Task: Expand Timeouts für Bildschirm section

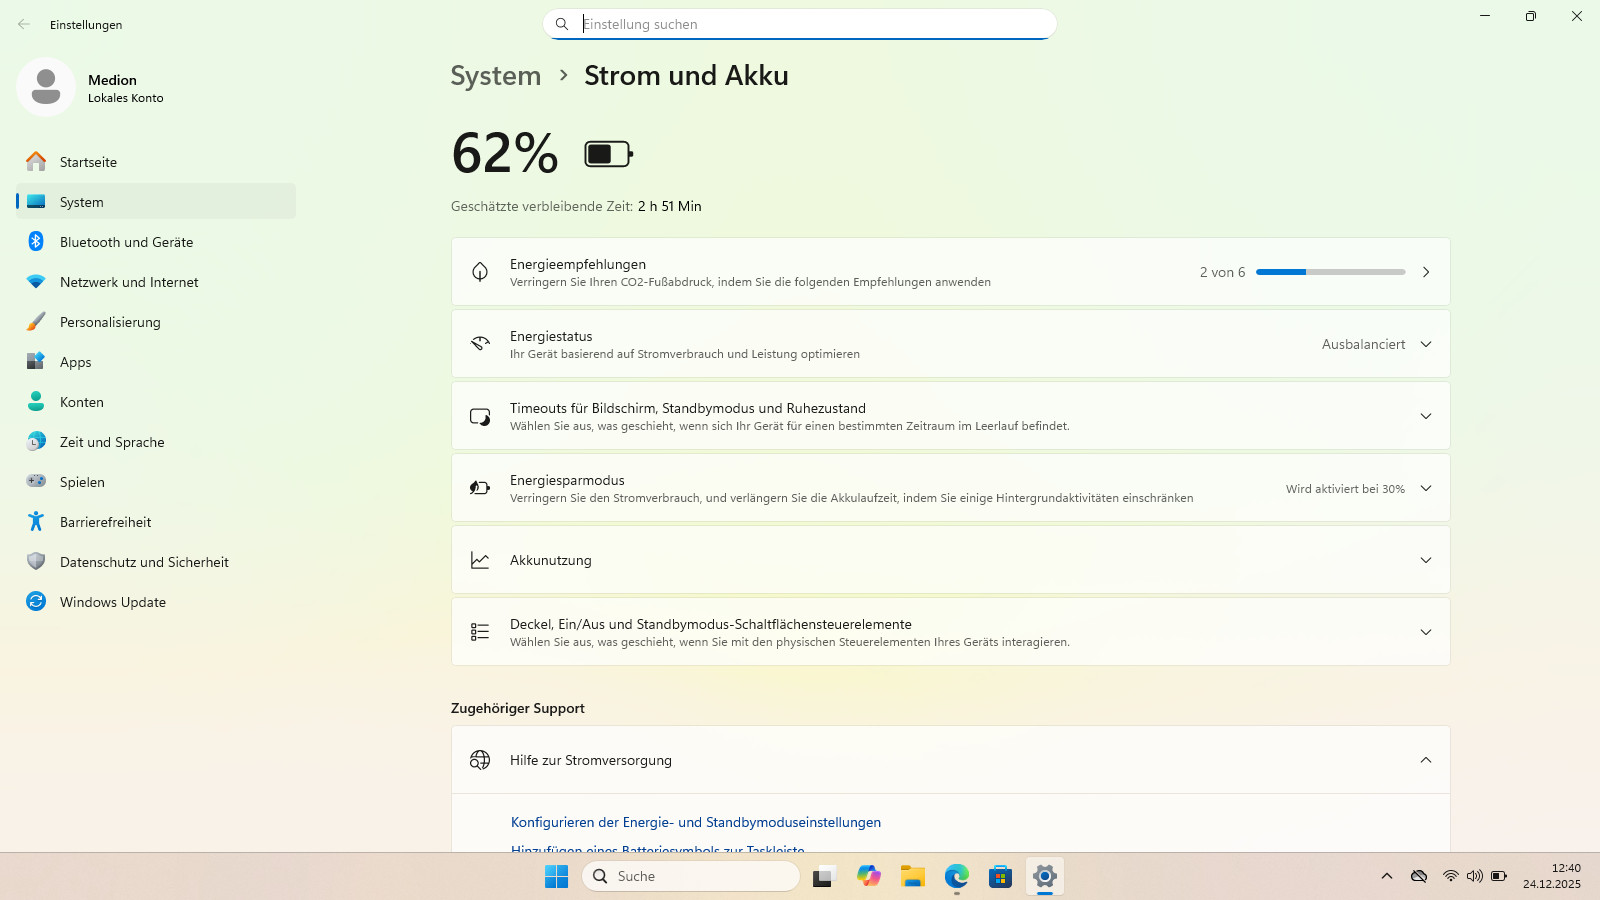Action: pyautogui.click(x=1426, y=416)
